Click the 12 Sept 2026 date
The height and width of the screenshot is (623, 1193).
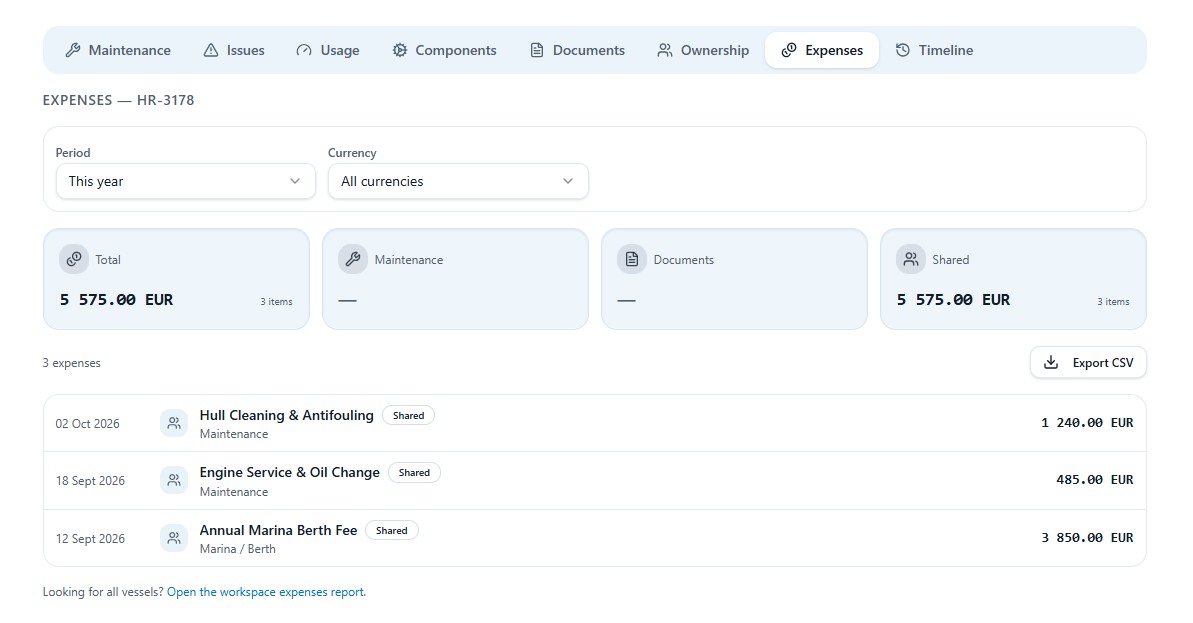click(x=91, y=539)
